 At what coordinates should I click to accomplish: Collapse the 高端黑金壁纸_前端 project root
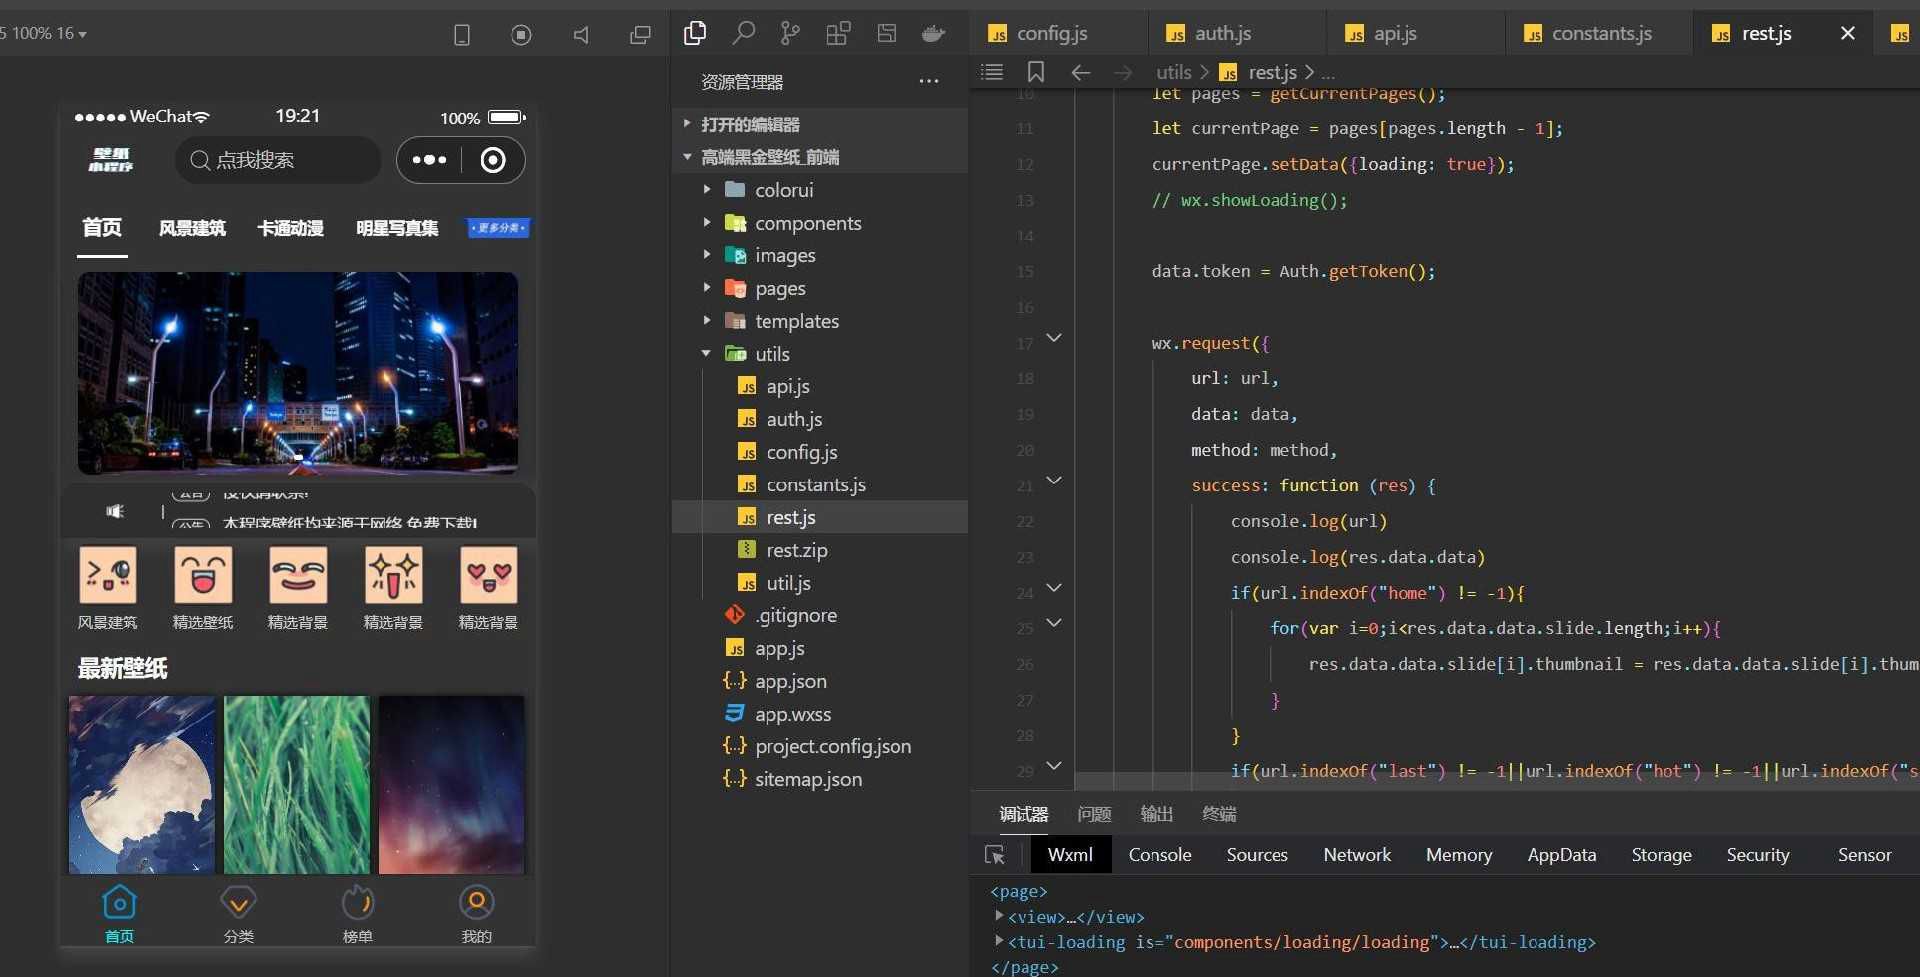coord(687,157)
